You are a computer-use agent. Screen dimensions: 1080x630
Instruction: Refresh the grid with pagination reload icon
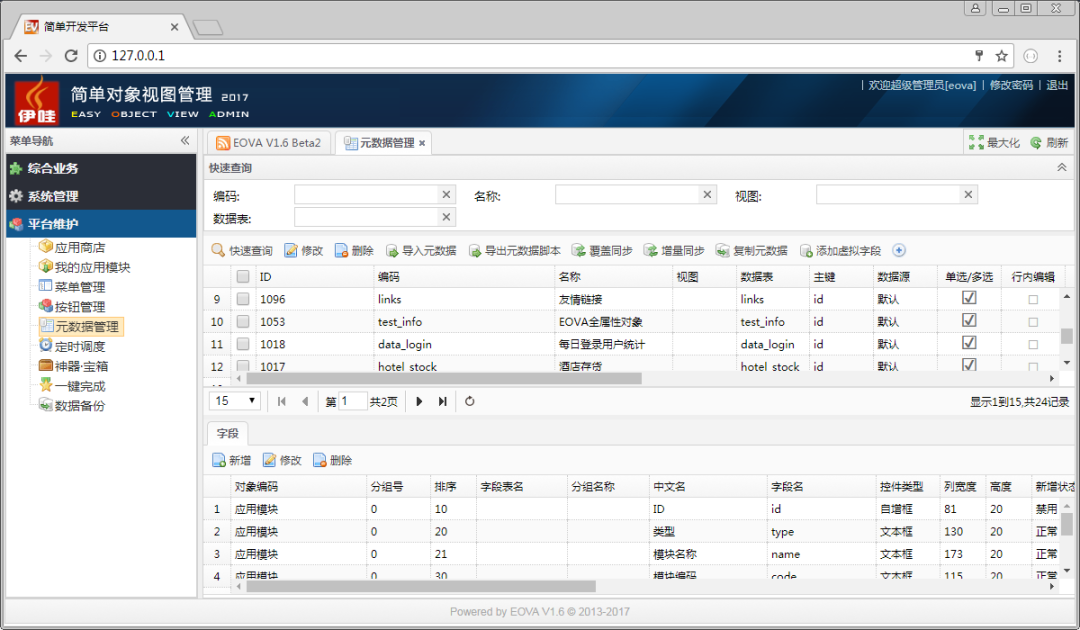(x=470, y=401)
